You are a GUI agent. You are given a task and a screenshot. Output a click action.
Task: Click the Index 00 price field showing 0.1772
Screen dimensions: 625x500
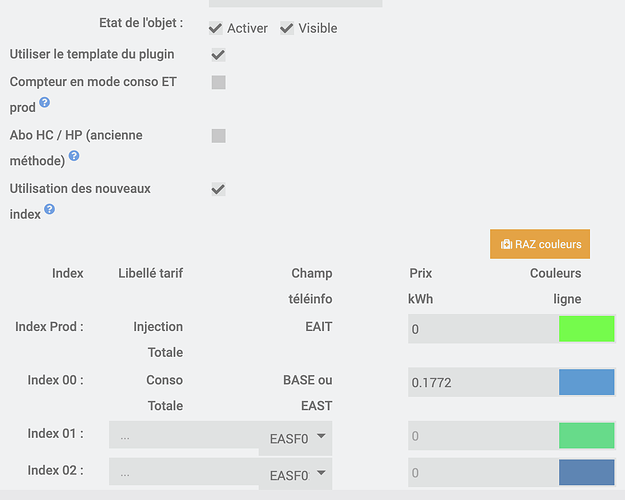tap(483, 382)
